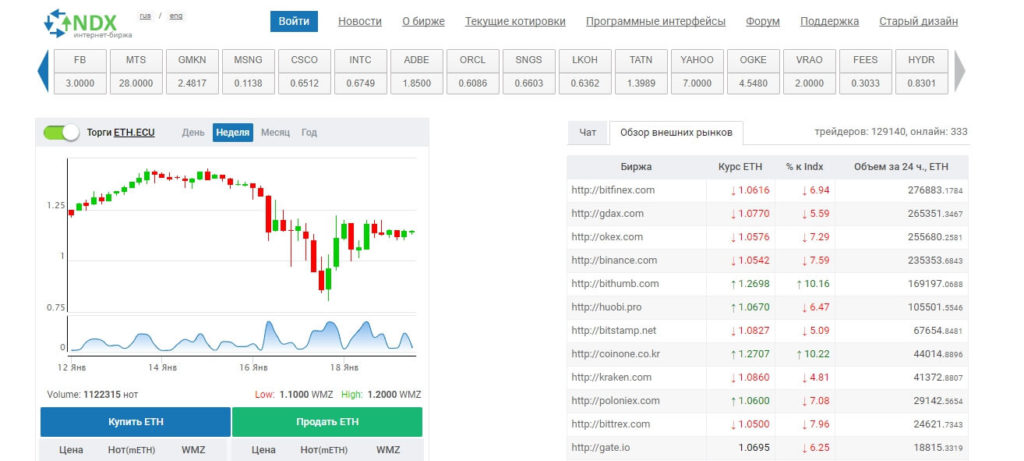Select the FB ticker tile
The height and width of the screenshot is (461, 1024).
point(80,71)
